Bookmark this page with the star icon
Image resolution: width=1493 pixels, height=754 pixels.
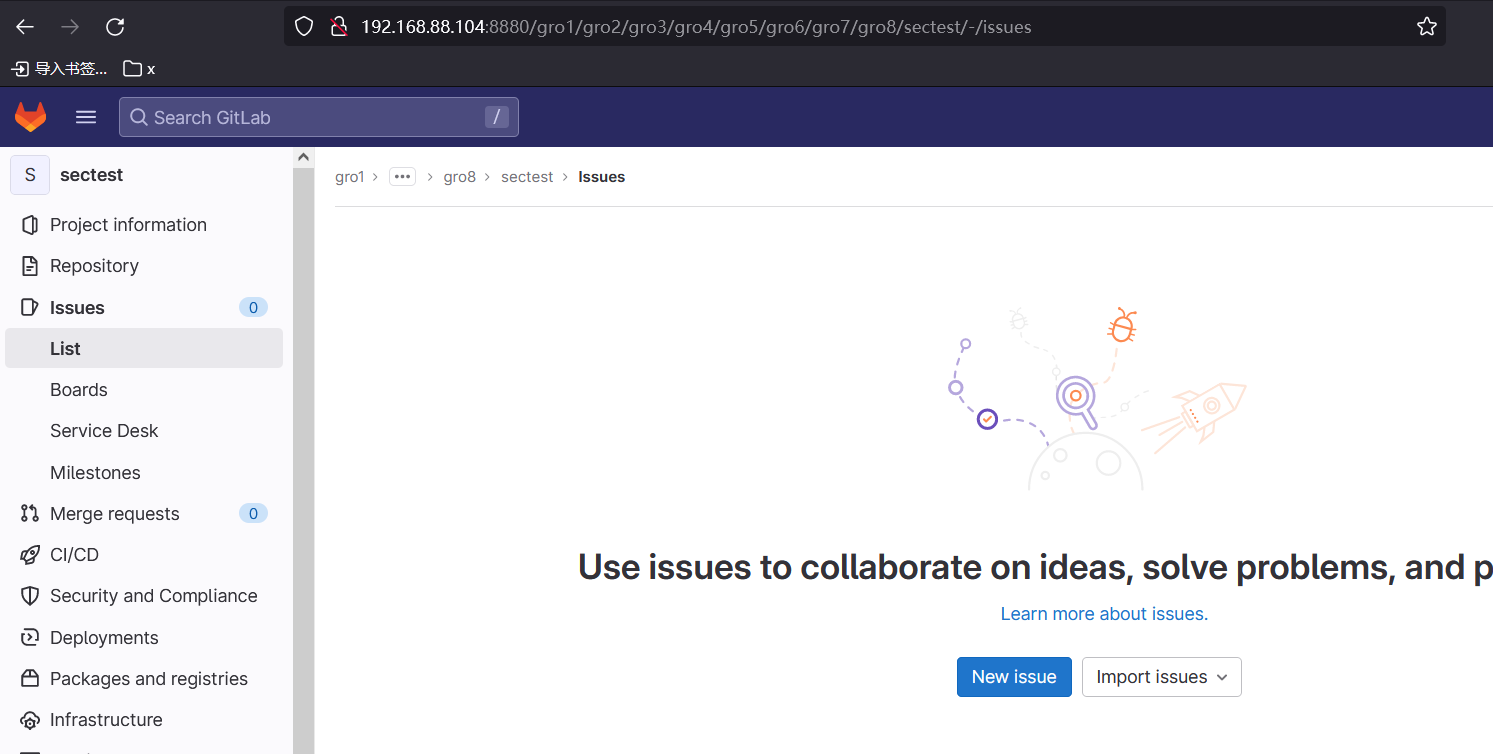1427,27
